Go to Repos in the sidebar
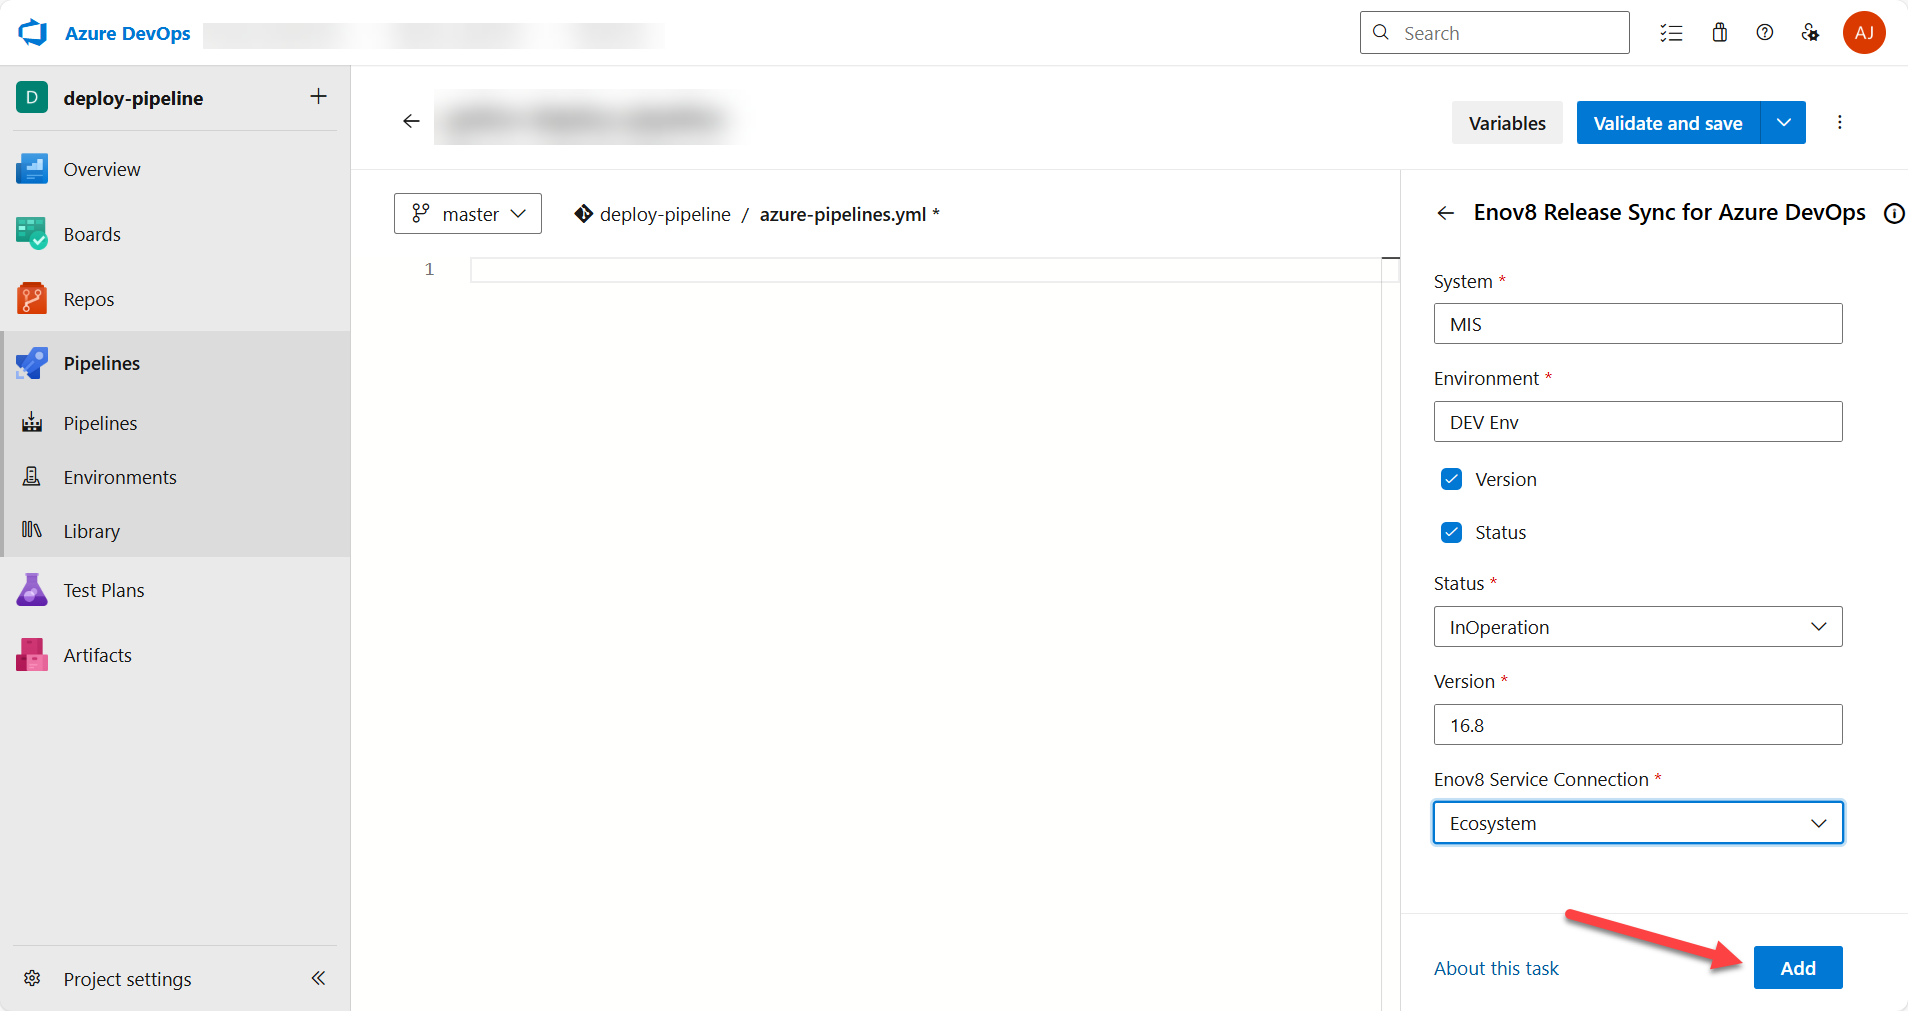 89,299
